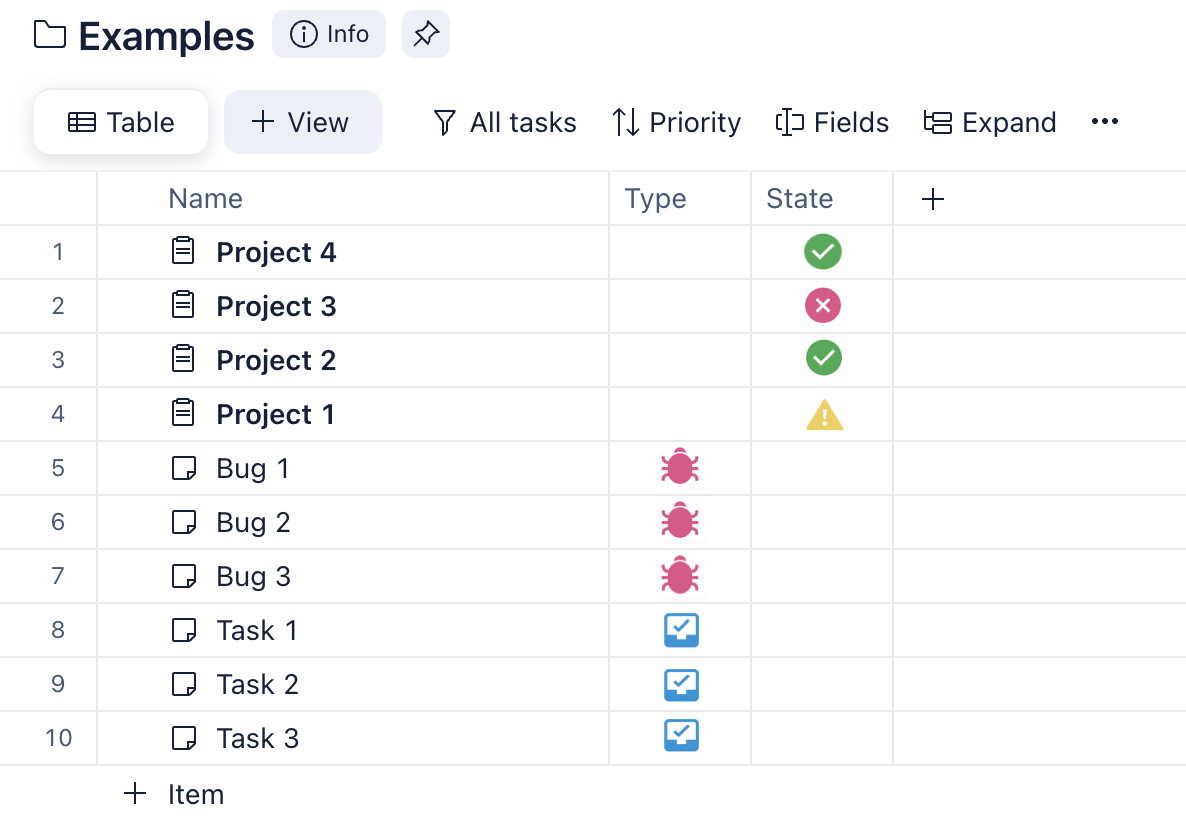
Task: Click the folder icon beside Examples title
Action: point(49,35)
